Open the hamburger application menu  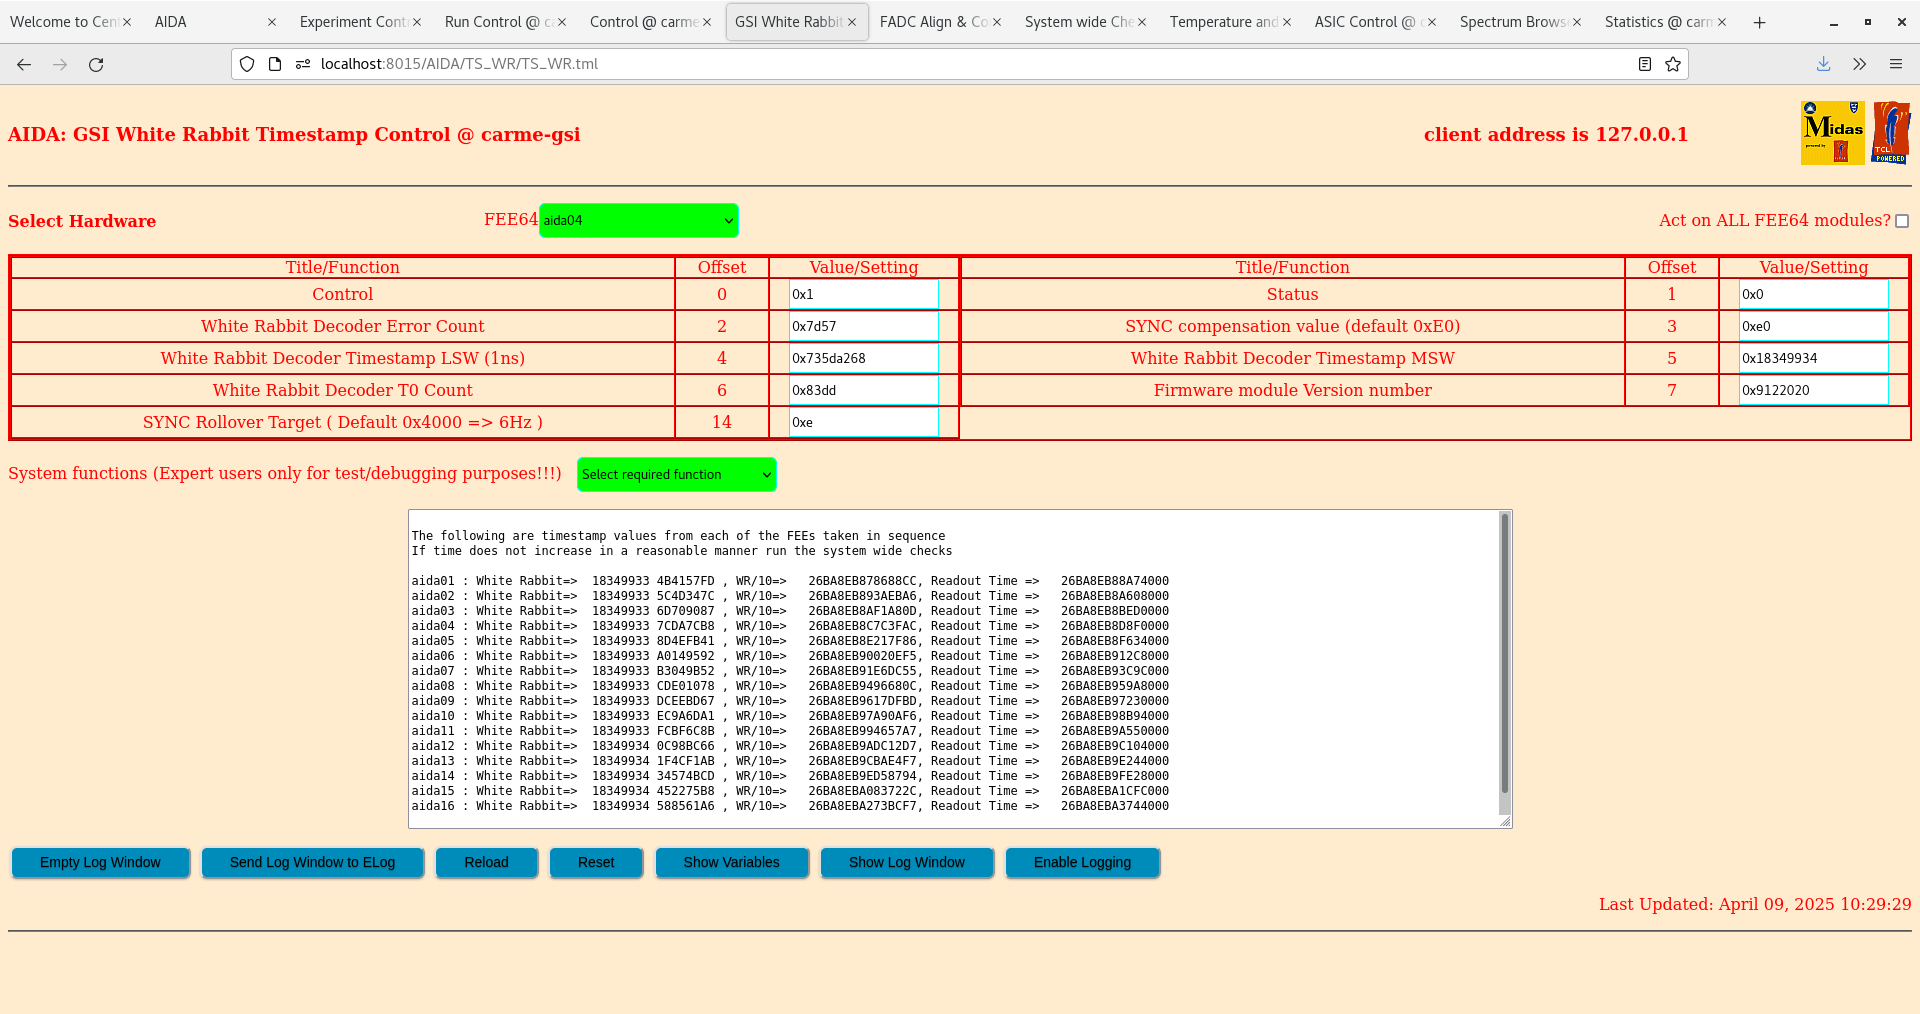1895,64
